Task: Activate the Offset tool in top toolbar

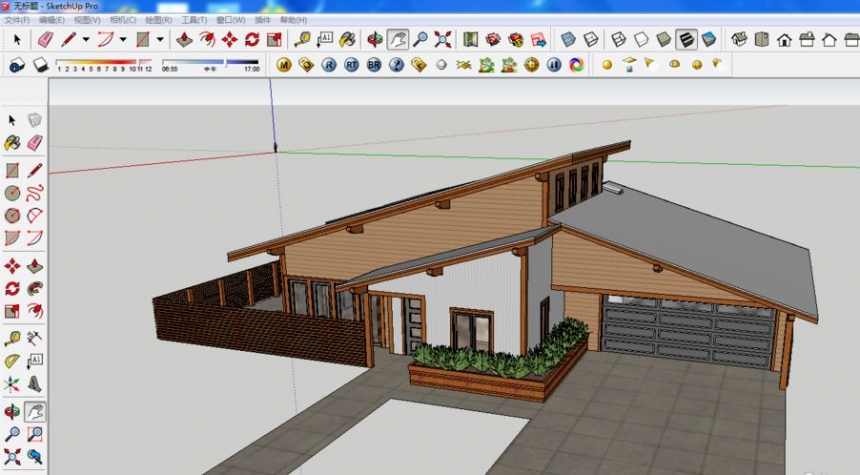Action: click(207, 39)
